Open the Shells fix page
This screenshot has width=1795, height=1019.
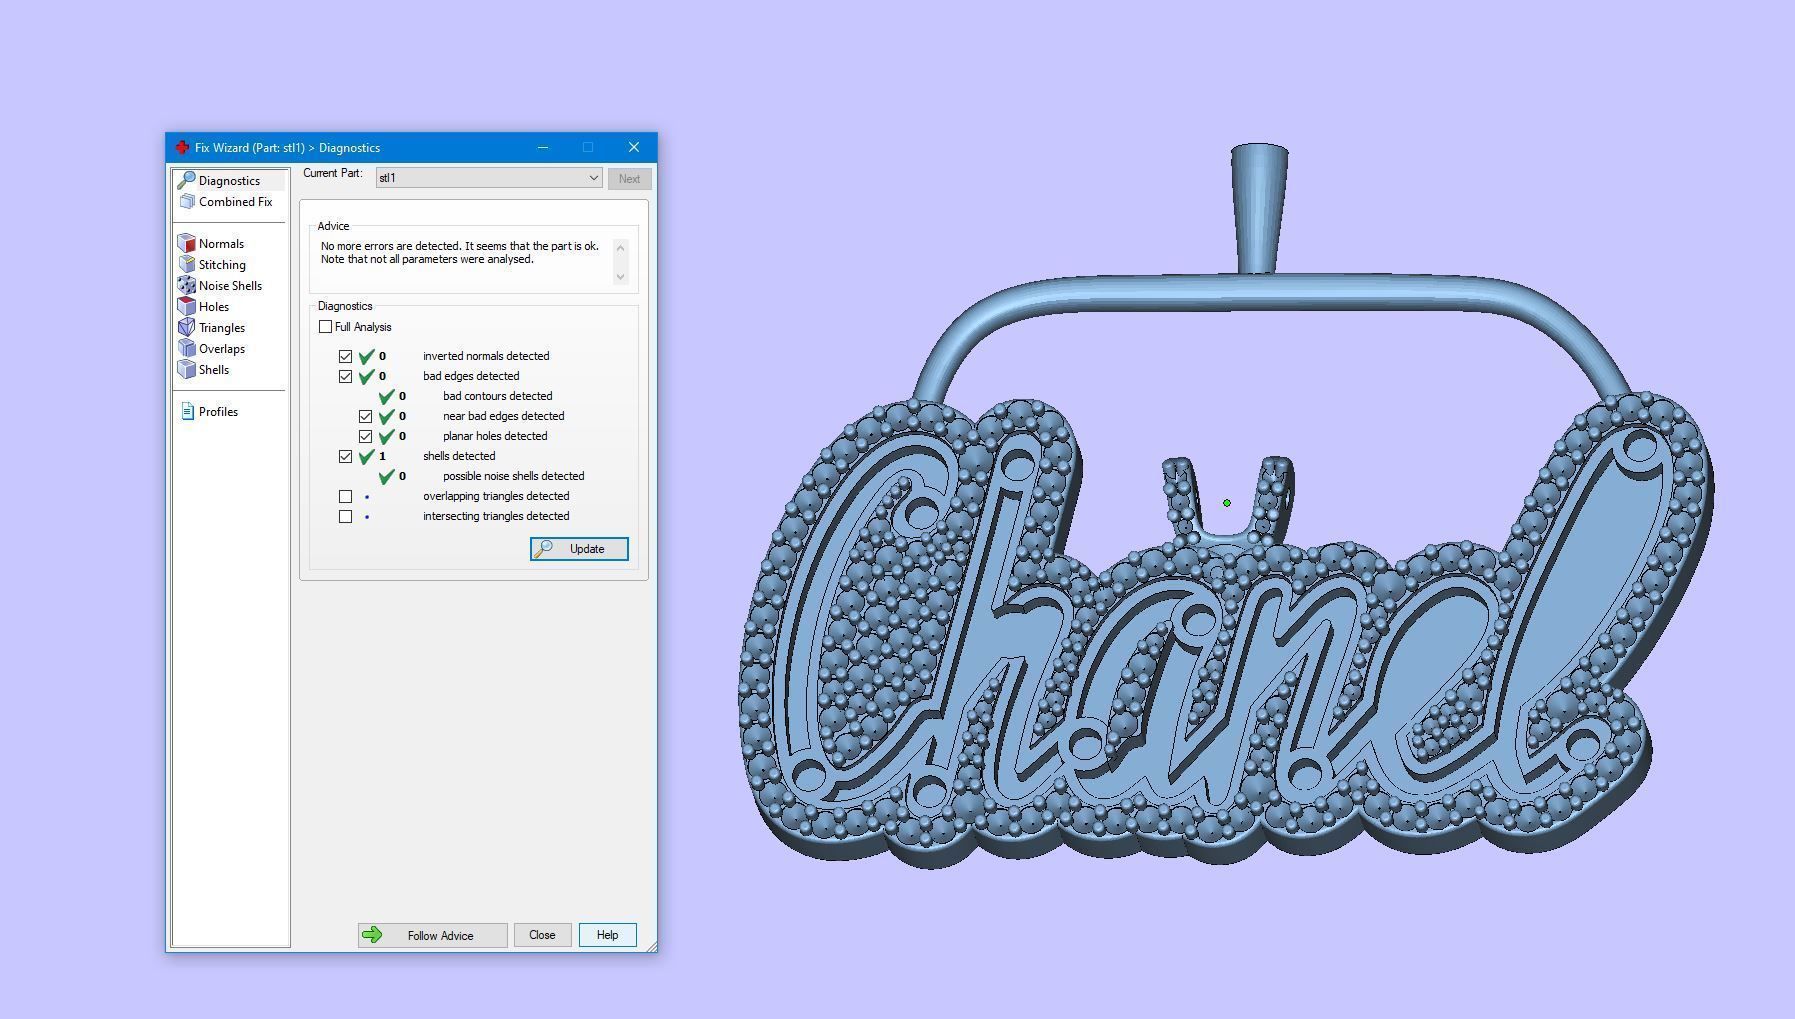point(214,370)
